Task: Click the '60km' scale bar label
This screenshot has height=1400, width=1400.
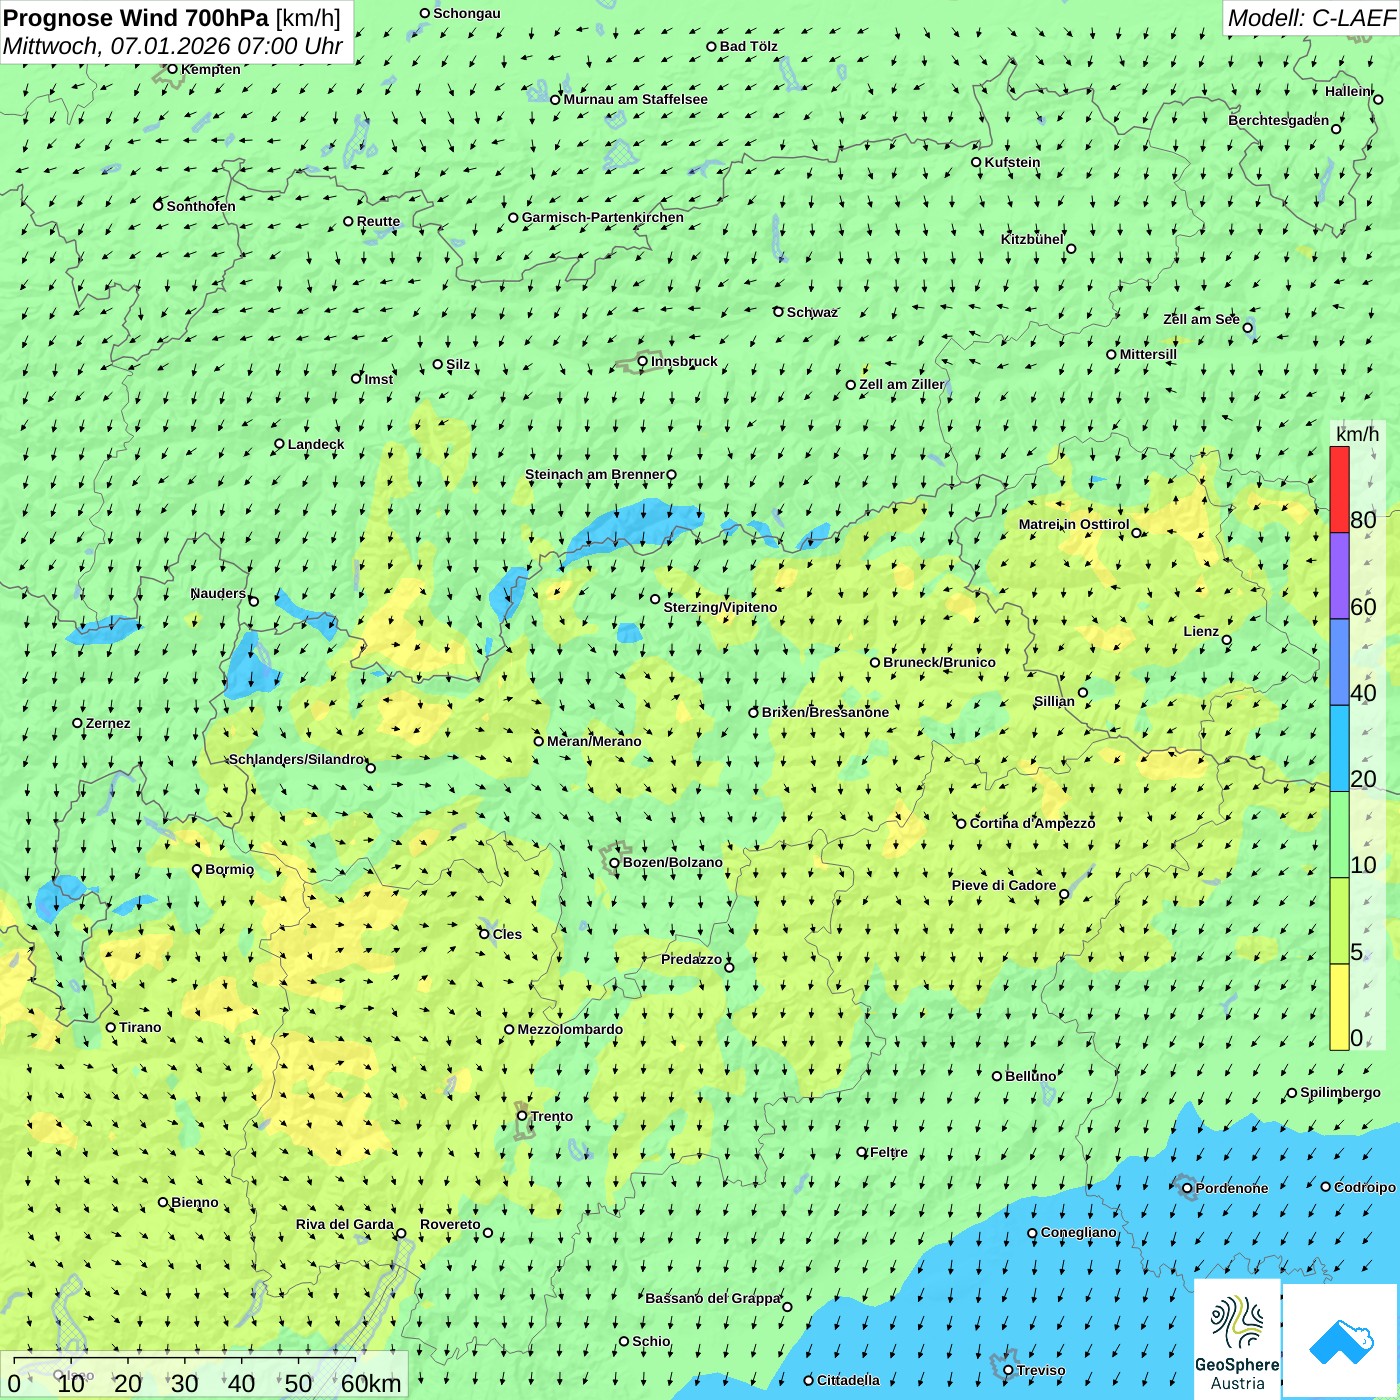Action: [x=371, y=1383]
